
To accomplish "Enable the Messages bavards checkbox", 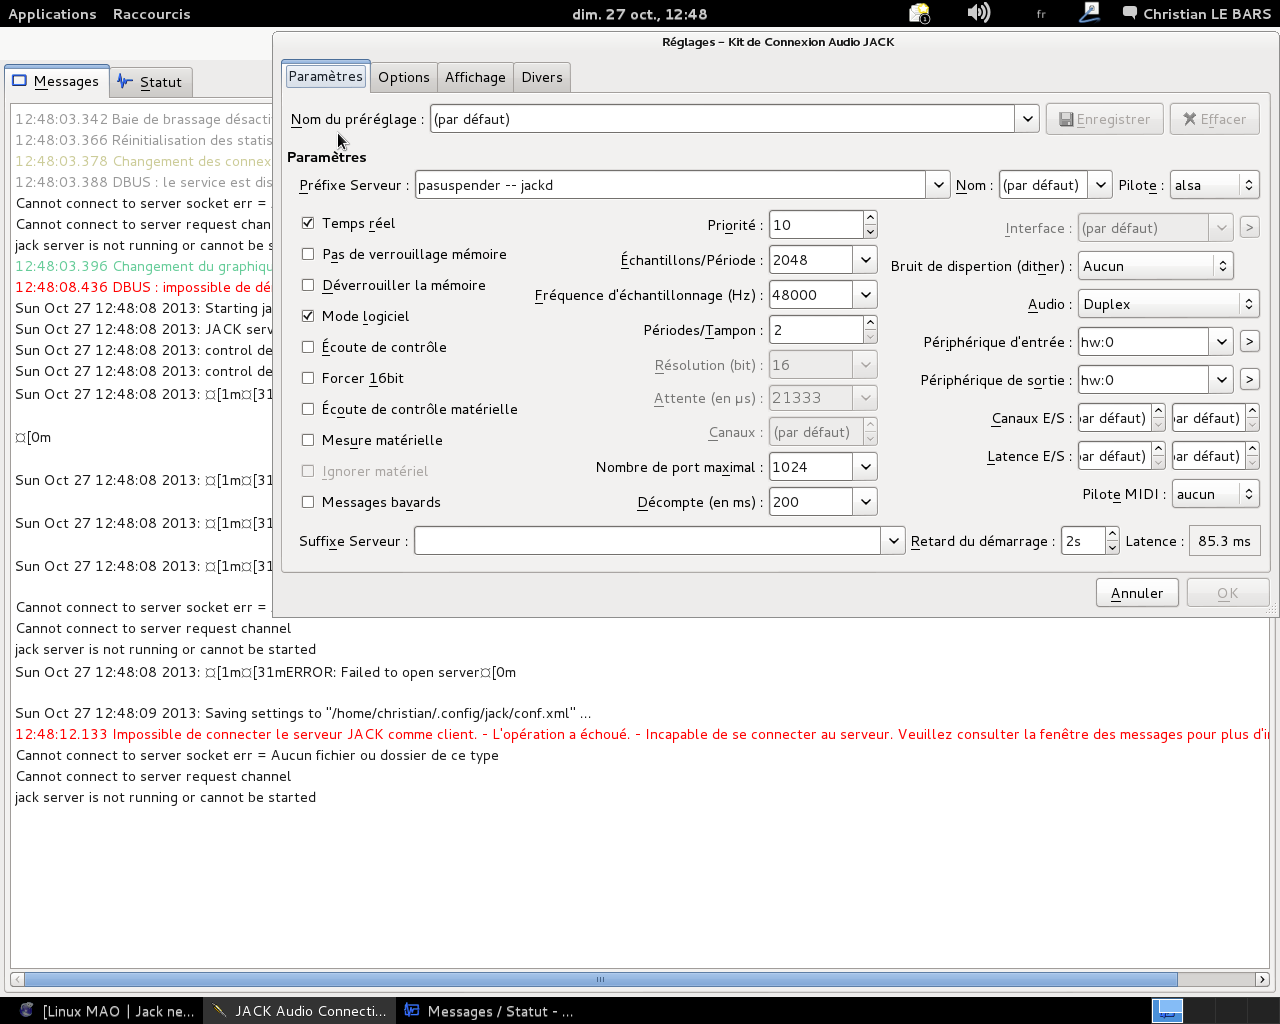I will click(308, 502).
